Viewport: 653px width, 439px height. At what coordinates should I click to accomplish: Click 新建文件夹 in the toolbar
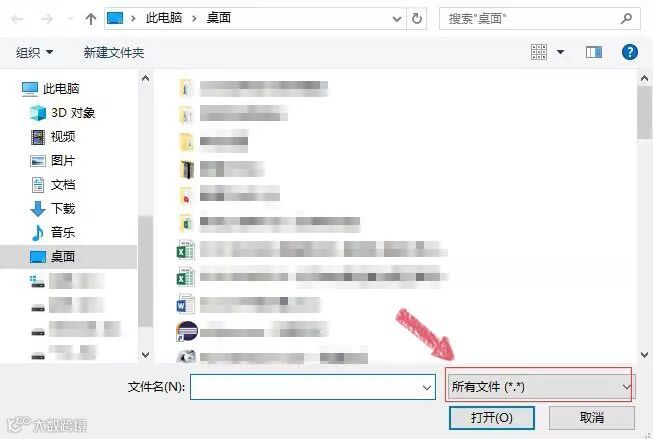pyautogui.click(x=114, y=52)
